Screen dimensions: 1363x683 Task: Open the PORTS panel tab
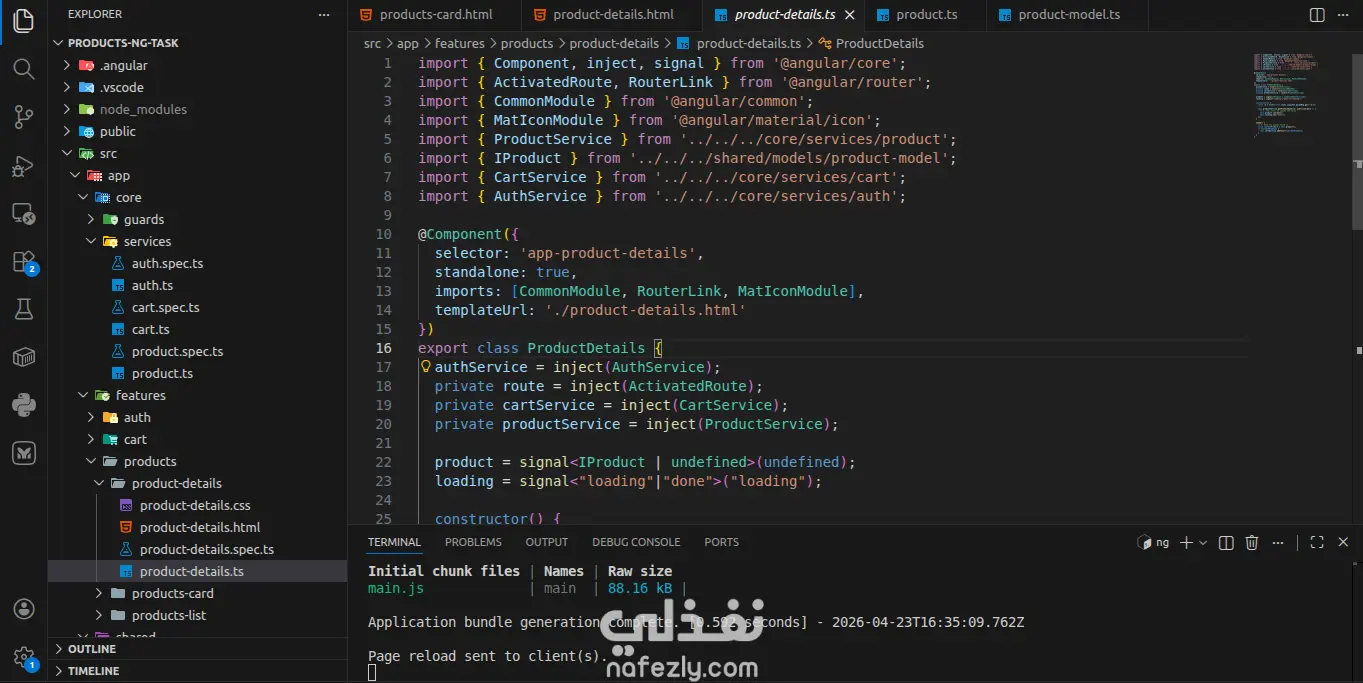pyautogui.click(x=721, y=542)
